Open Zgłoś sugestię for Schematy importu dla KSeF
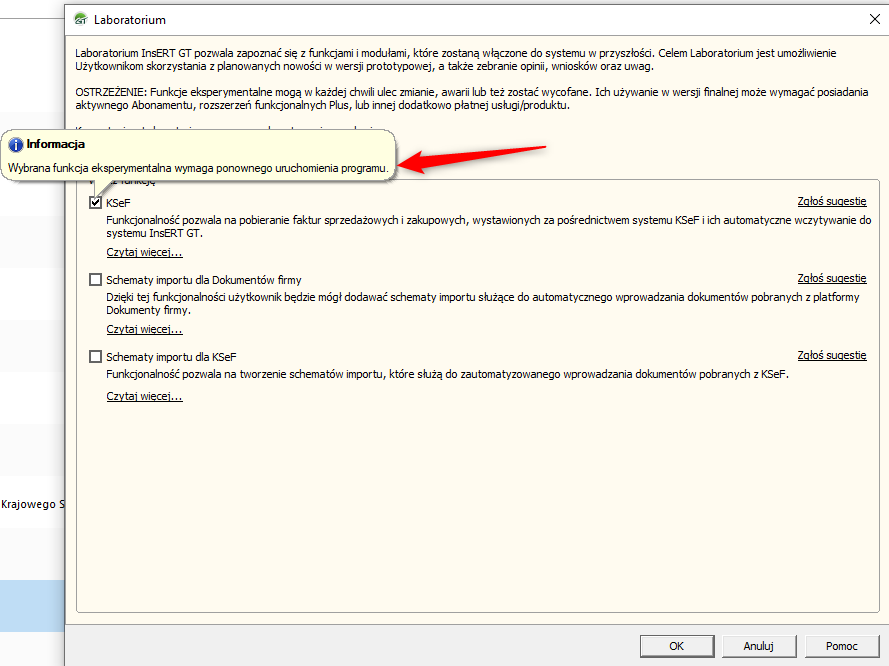 [832, 355]
